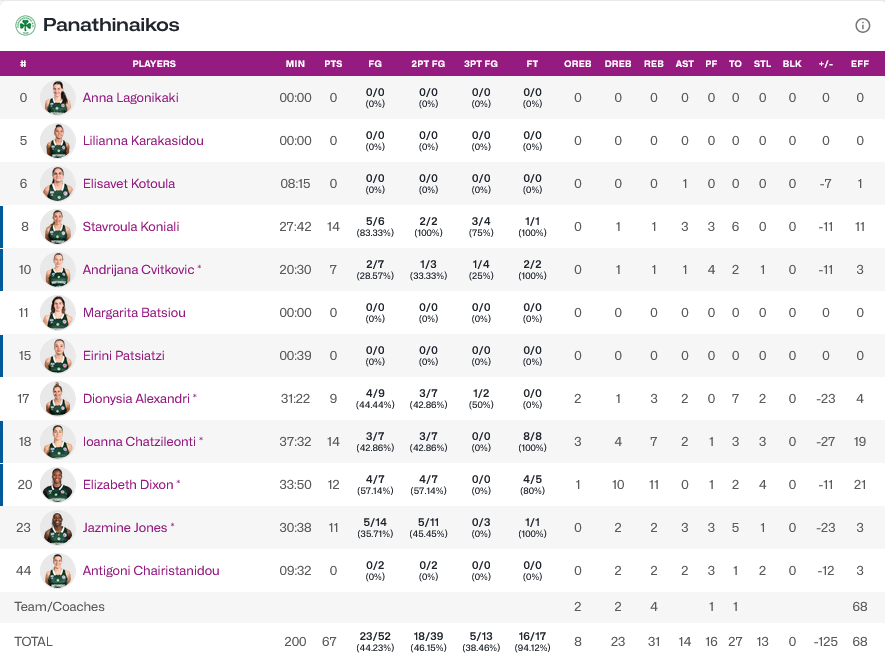Sort by the +/- column header

(x=825, y=64)
